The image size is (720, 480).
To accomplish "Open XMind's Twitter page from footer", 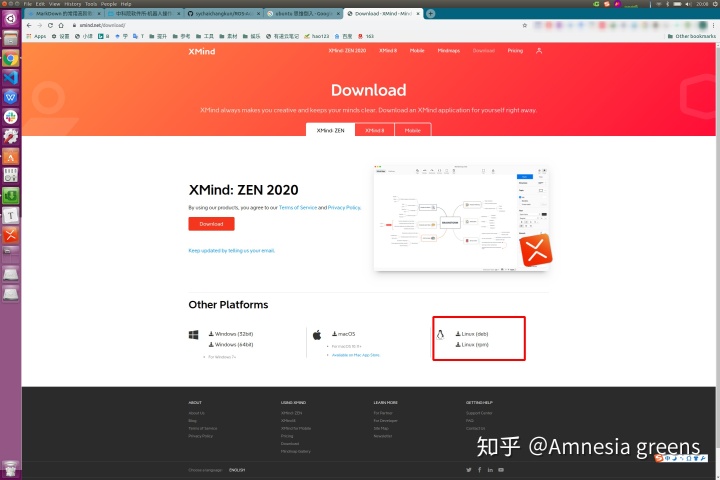I will click(x=469, y=470).
